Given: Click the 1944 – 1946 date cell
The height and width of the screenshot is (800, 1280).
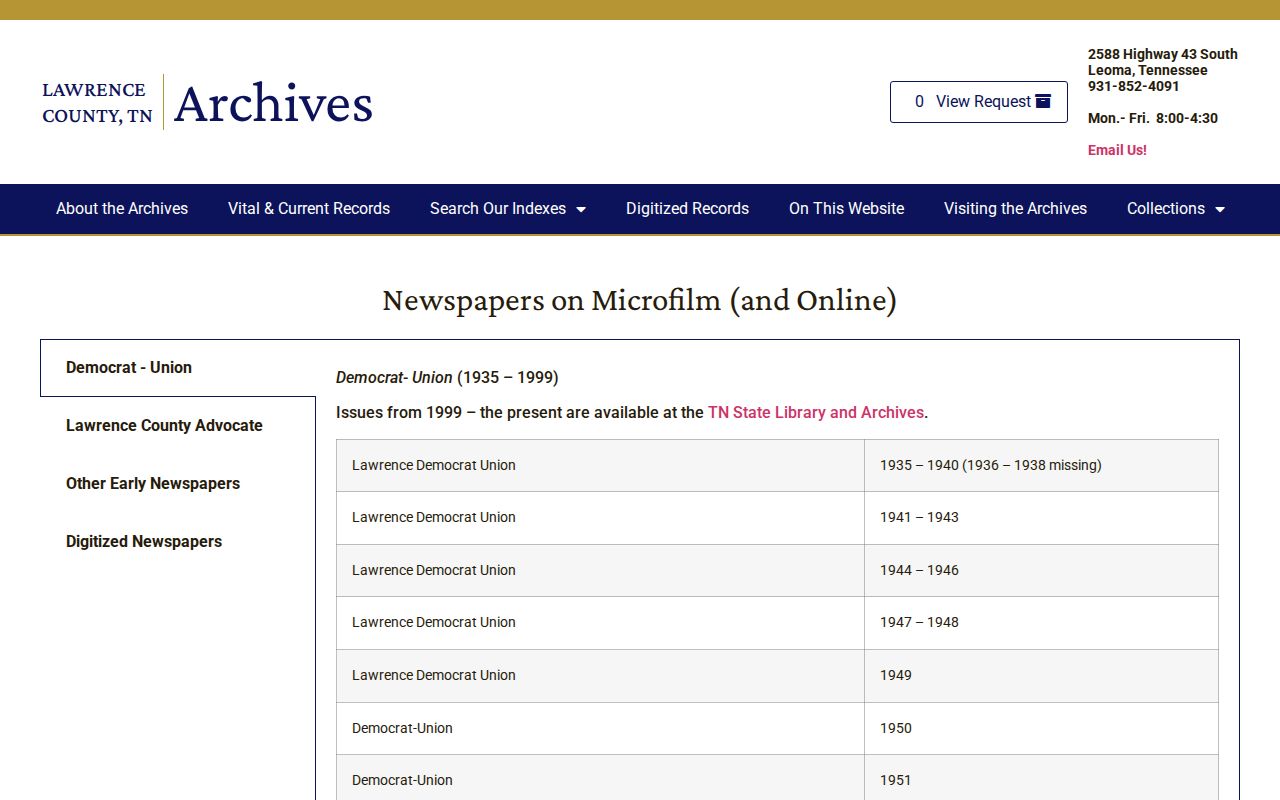Looking at the screenshot, I should 1041,570.
